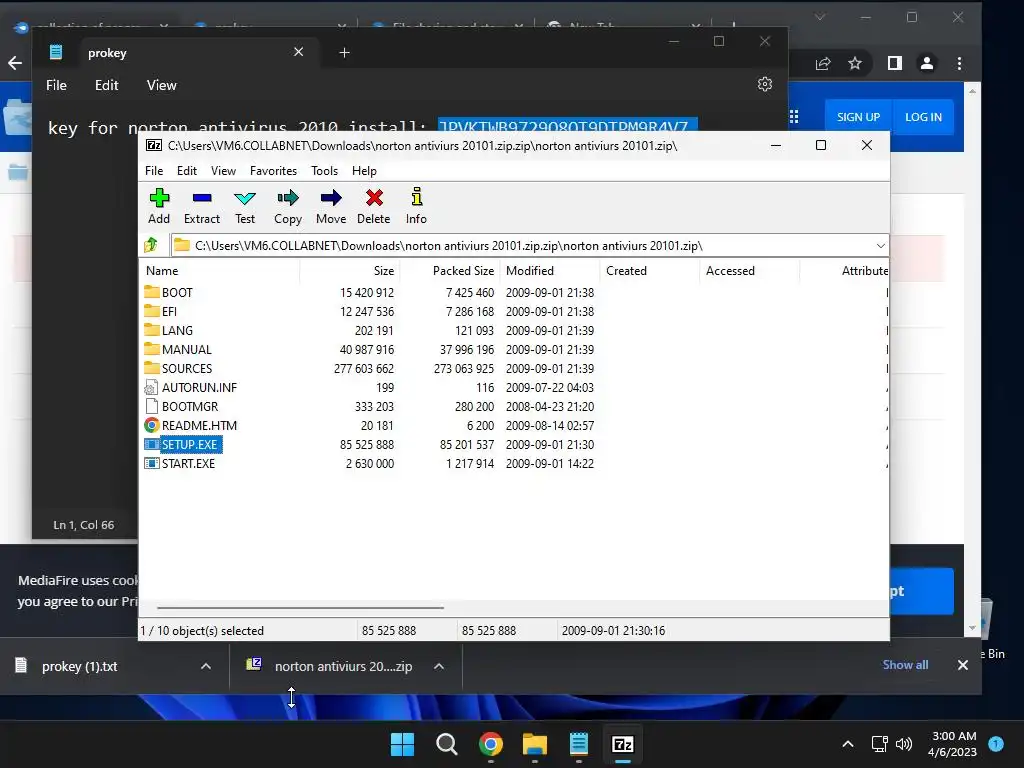Image resolution: width=1024 pixels, height=768 pixels.
Task: Click Notepad's File menu
Action: click(56, 85)
